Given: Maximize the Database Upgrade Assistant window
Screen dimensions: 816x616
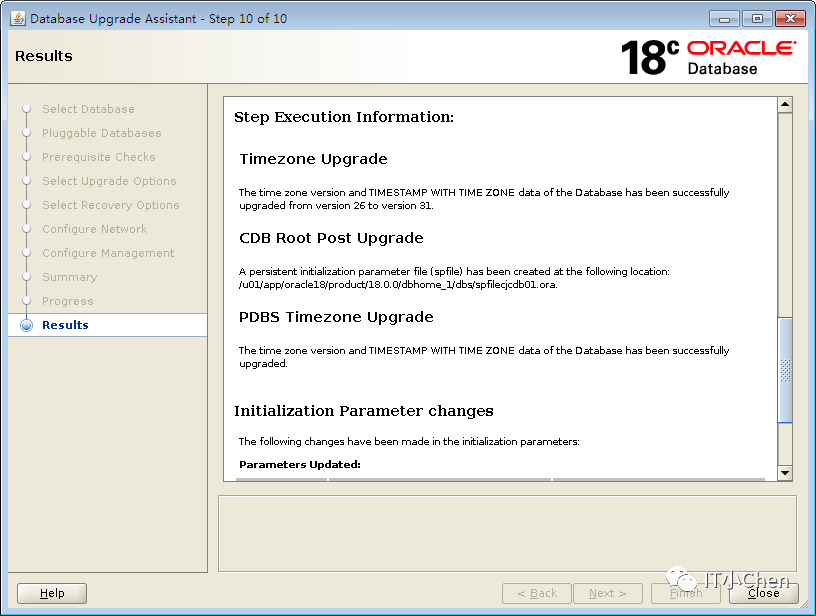Looking at the screenshot, I should [757, 19].
